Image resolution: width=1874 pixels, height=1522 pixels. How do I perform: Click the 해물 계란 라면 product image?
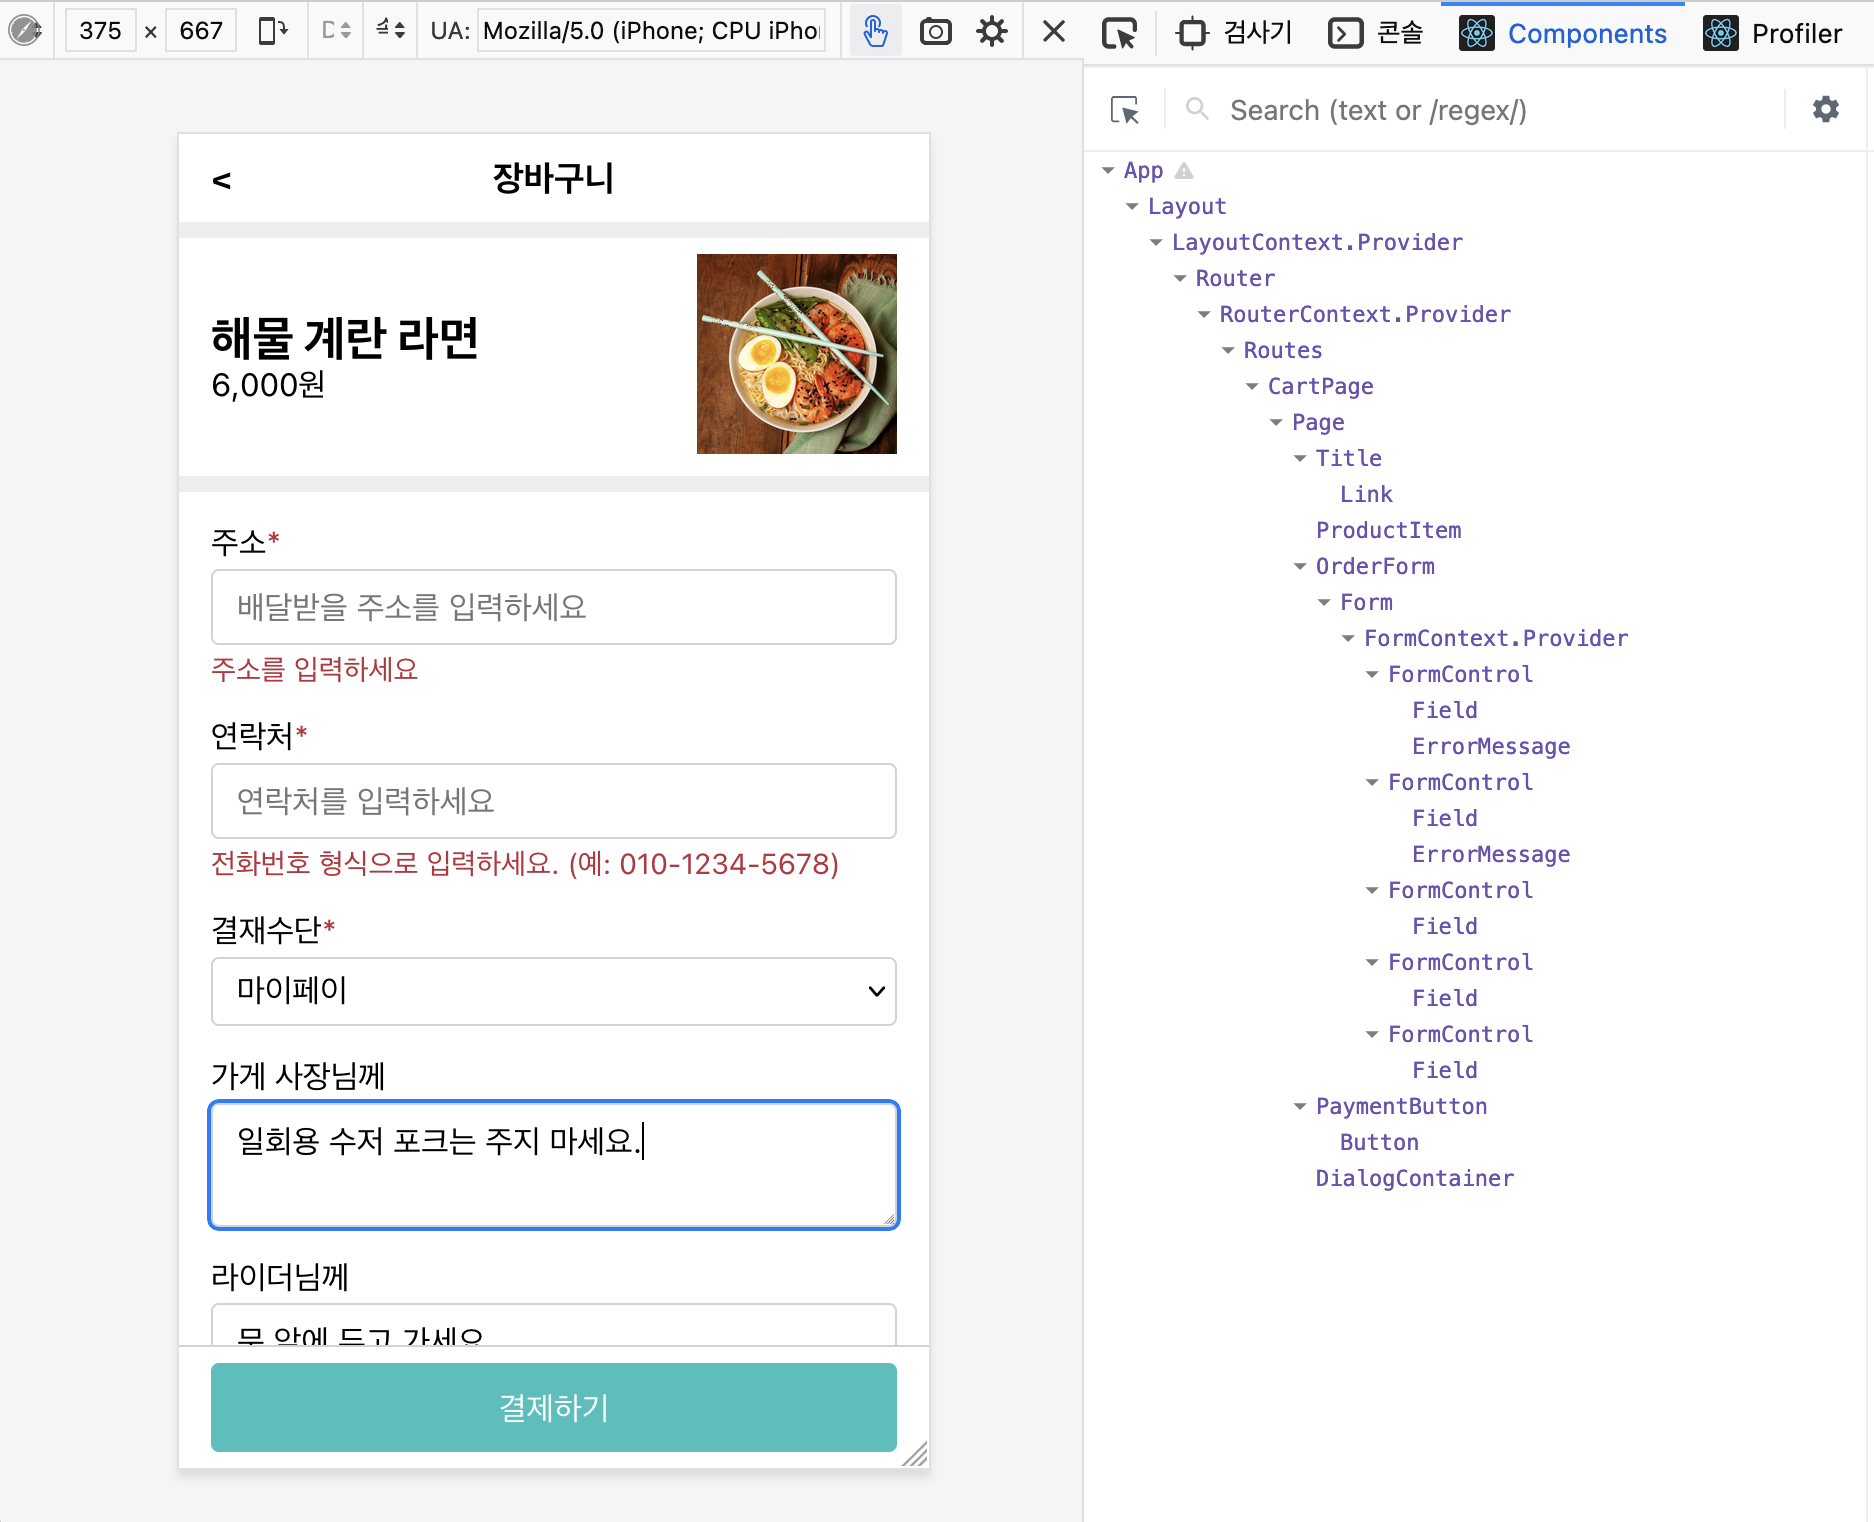pyautogui.click(x=797, y=354)
